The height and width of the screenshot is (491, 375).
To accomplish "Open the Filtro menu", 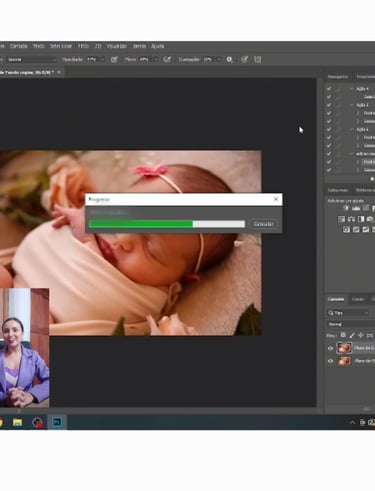I will click(83, 46).
